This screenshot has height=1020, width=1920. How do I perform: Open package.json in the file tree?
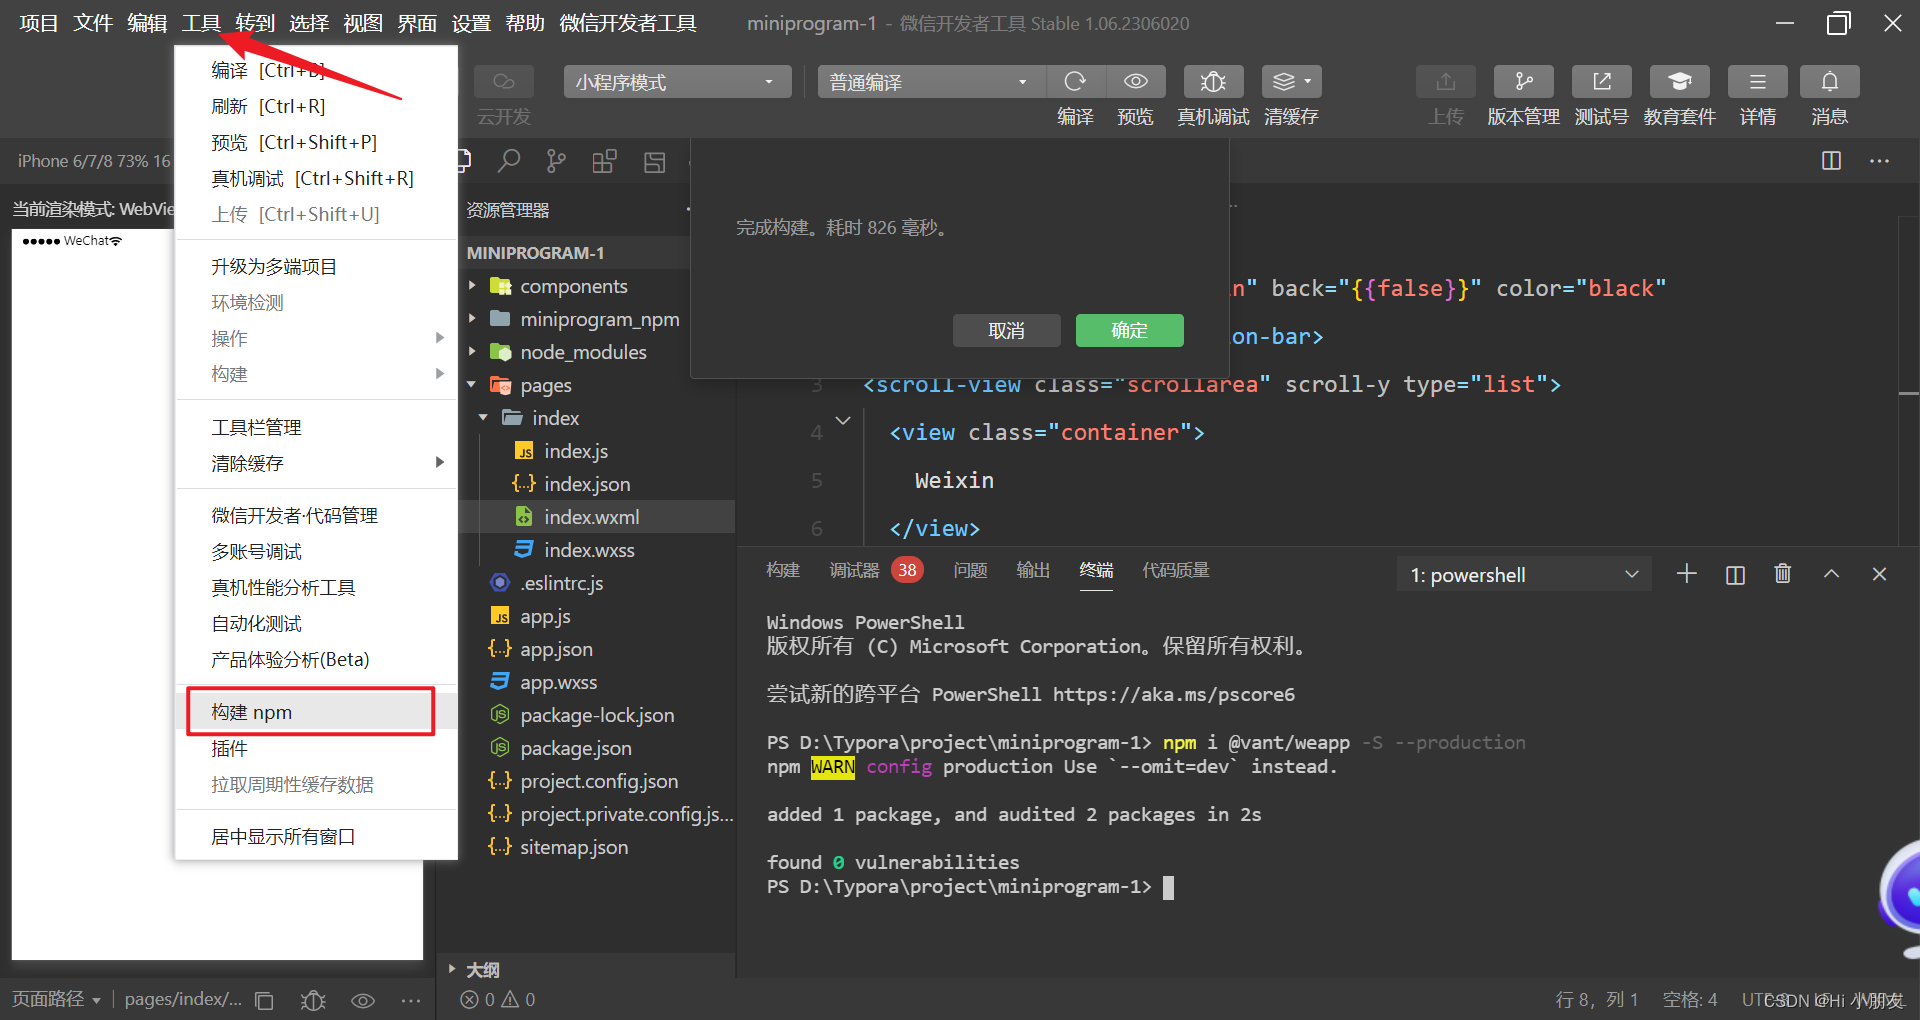575,748
